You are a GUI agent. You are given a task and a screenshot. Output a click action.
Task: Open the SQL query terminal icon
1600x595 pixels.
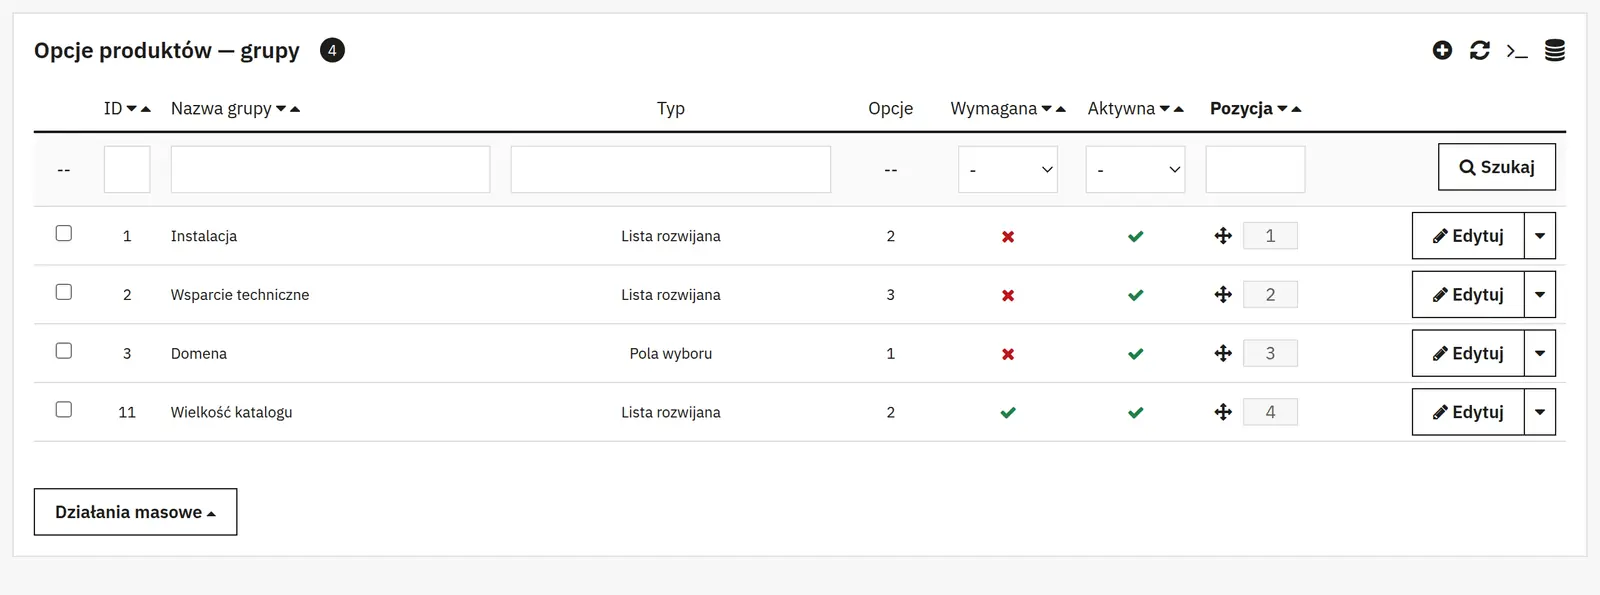(1517, 50)
